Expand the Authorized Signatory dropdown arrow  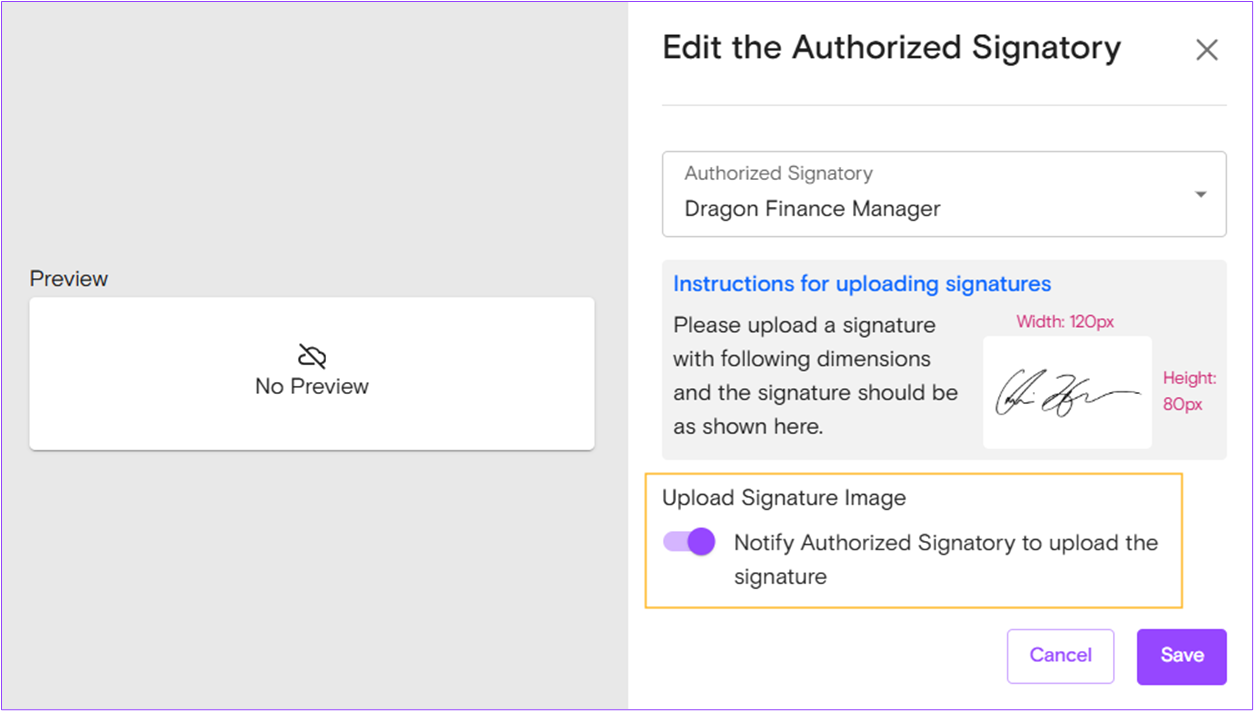(x=1201, y=194)
